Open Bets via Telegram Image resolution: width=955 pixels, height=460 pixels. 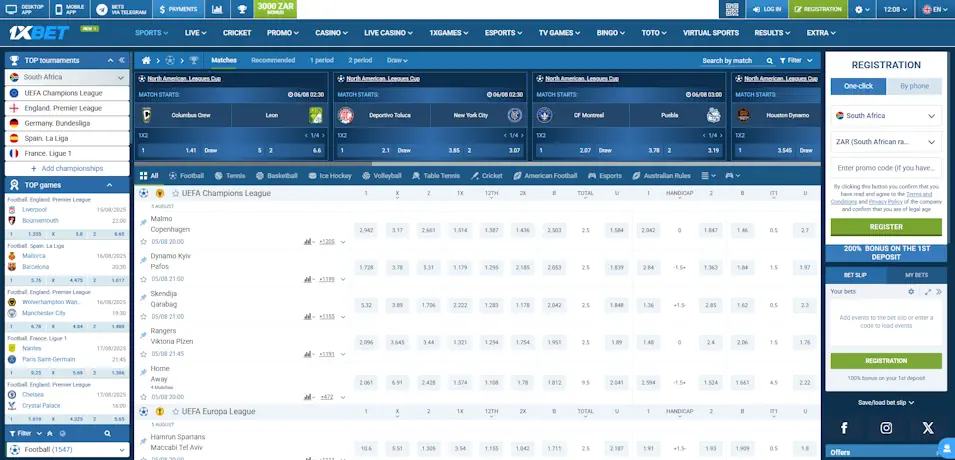click(x=122, y=9)
